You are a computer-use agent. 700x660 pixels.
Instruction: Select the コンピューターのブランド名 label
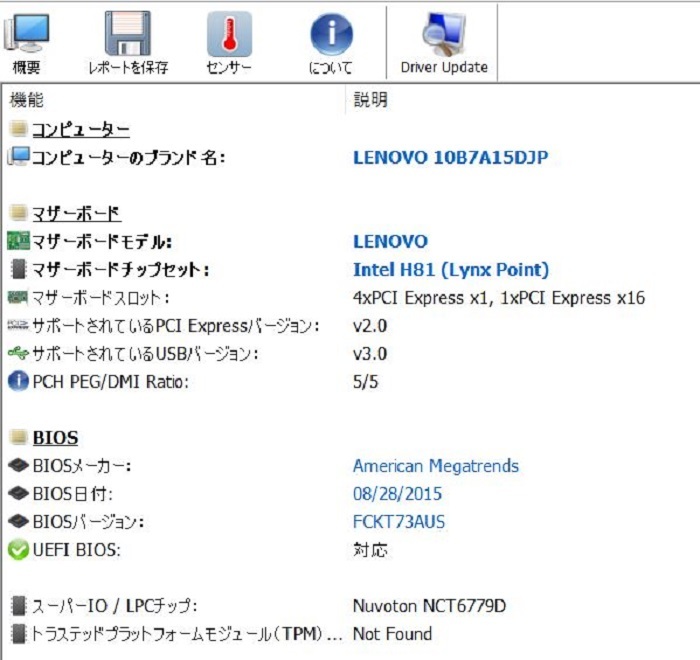pyautogui.click(x=129, y=157)
